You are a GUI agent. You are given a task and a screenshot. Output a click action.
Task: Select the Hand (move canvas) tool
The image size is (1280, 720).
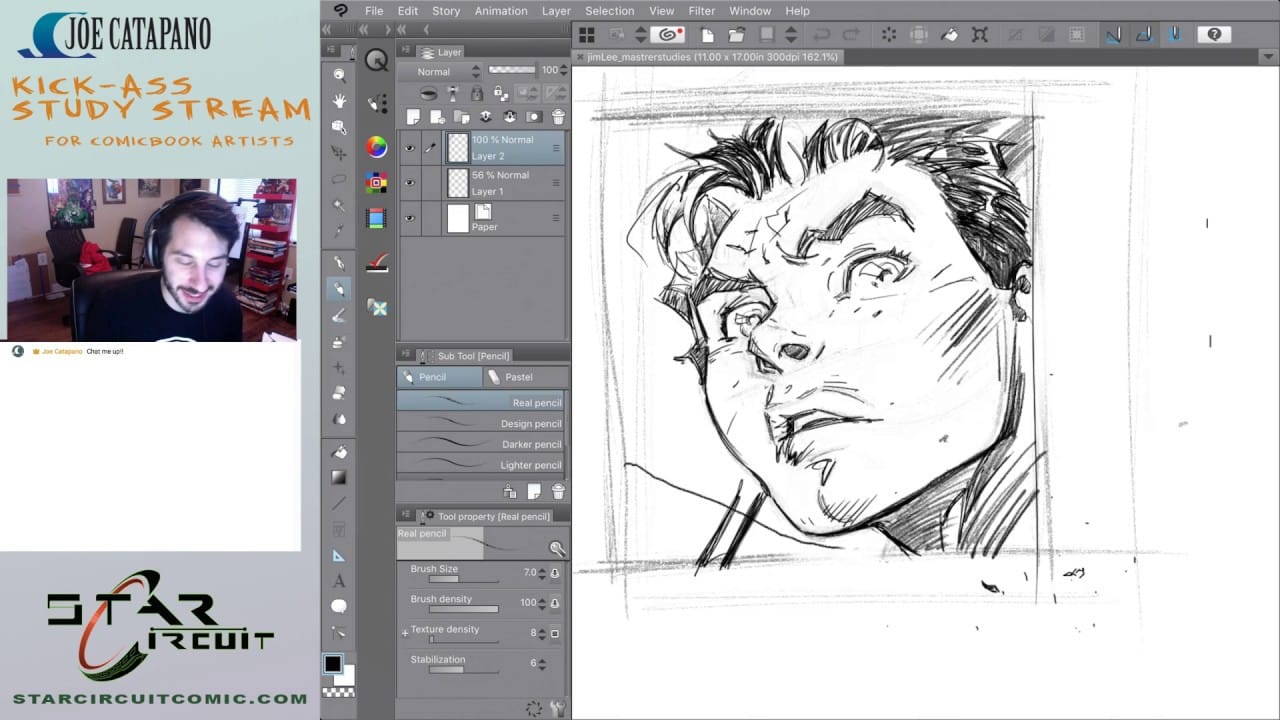(340, 101)
